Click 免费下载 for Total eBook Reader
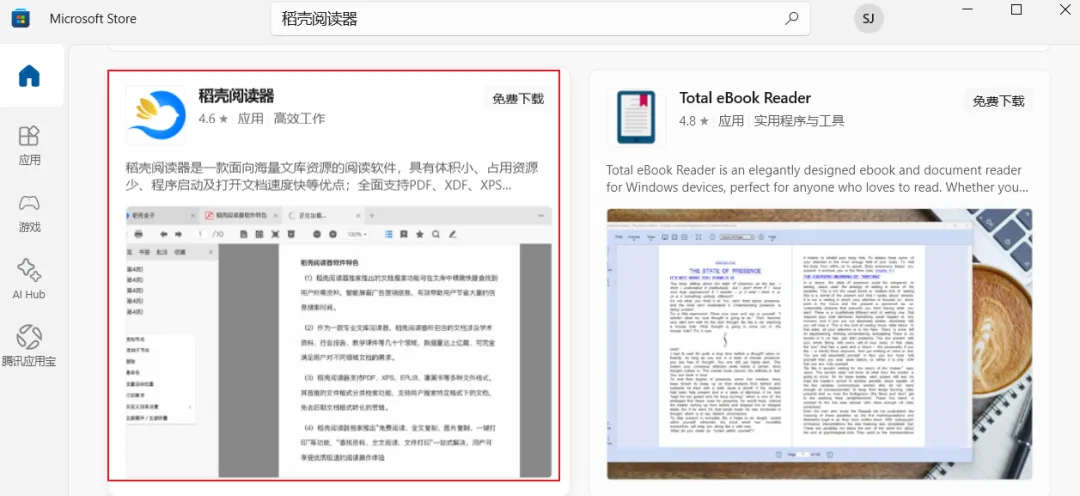 999,102
